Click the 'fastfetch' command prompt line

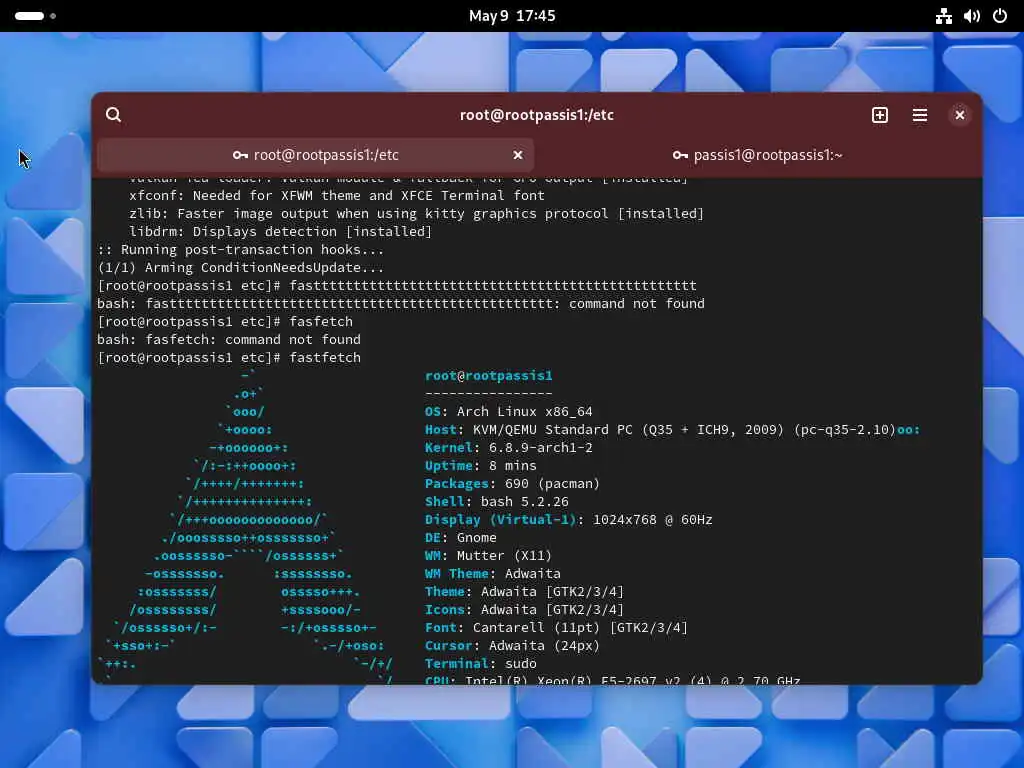point(229,358)
